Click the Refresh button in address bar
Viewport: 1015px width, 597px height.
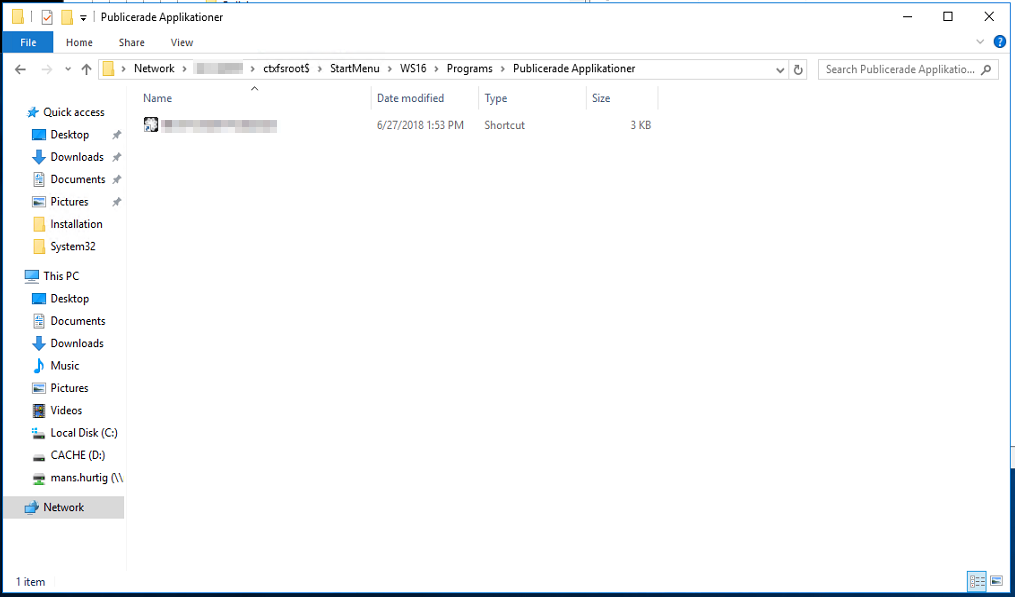point(797,69)
